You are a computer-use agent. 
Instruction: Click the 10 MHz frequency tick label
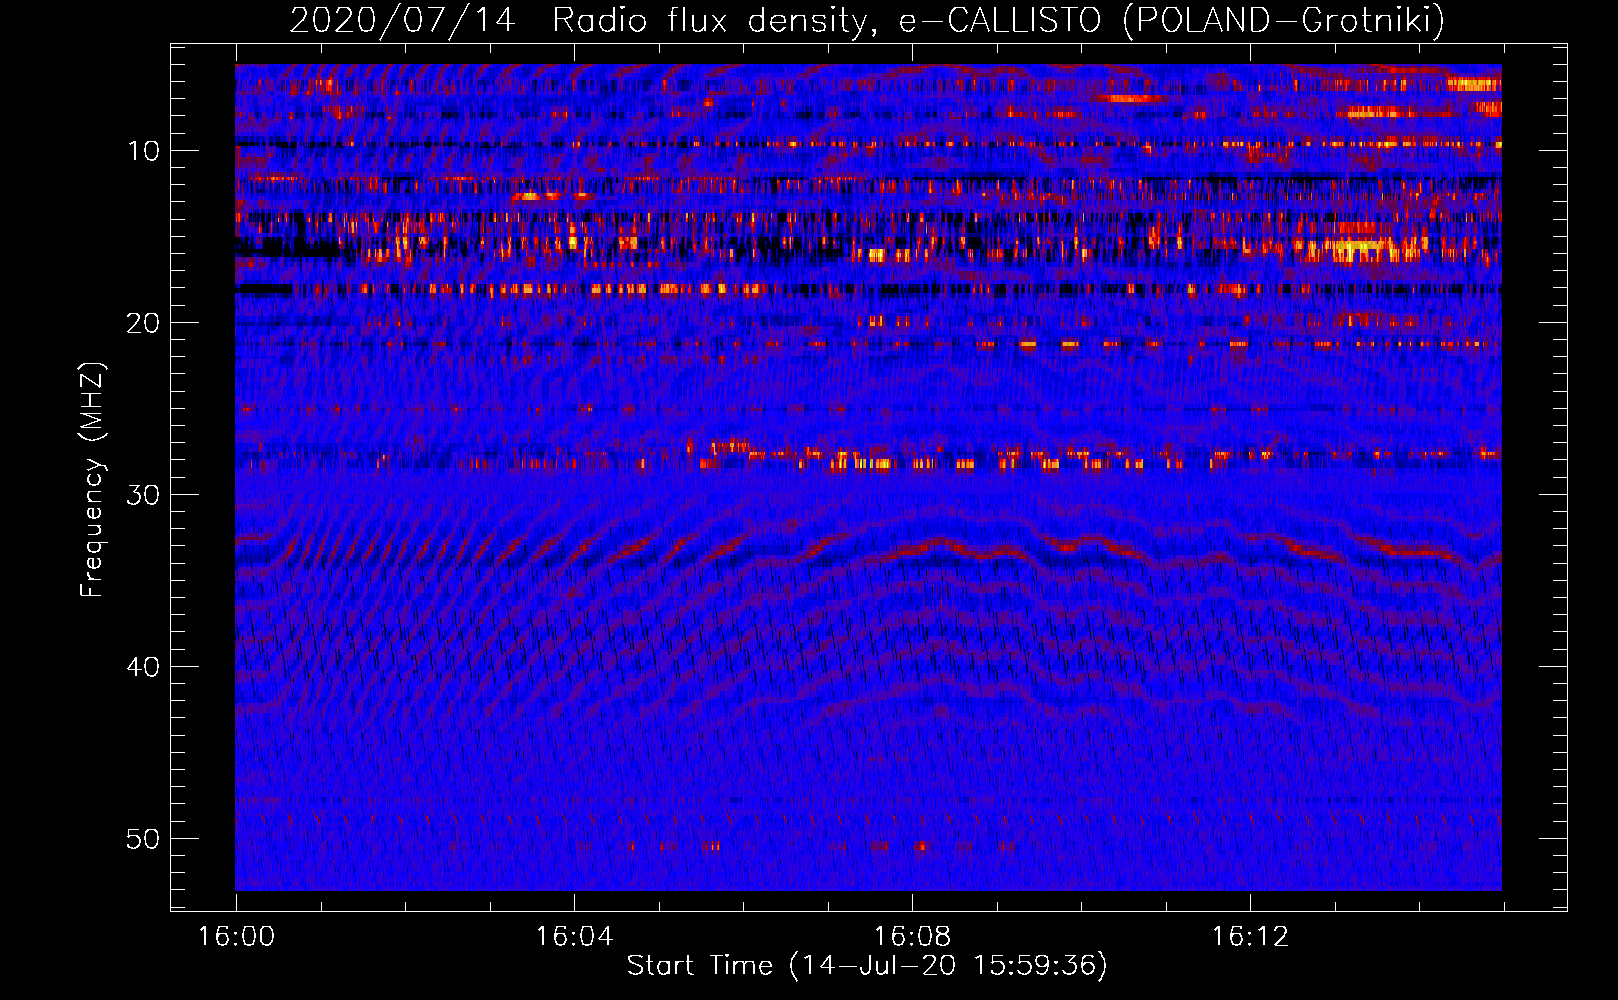click(x=144, y=151)
